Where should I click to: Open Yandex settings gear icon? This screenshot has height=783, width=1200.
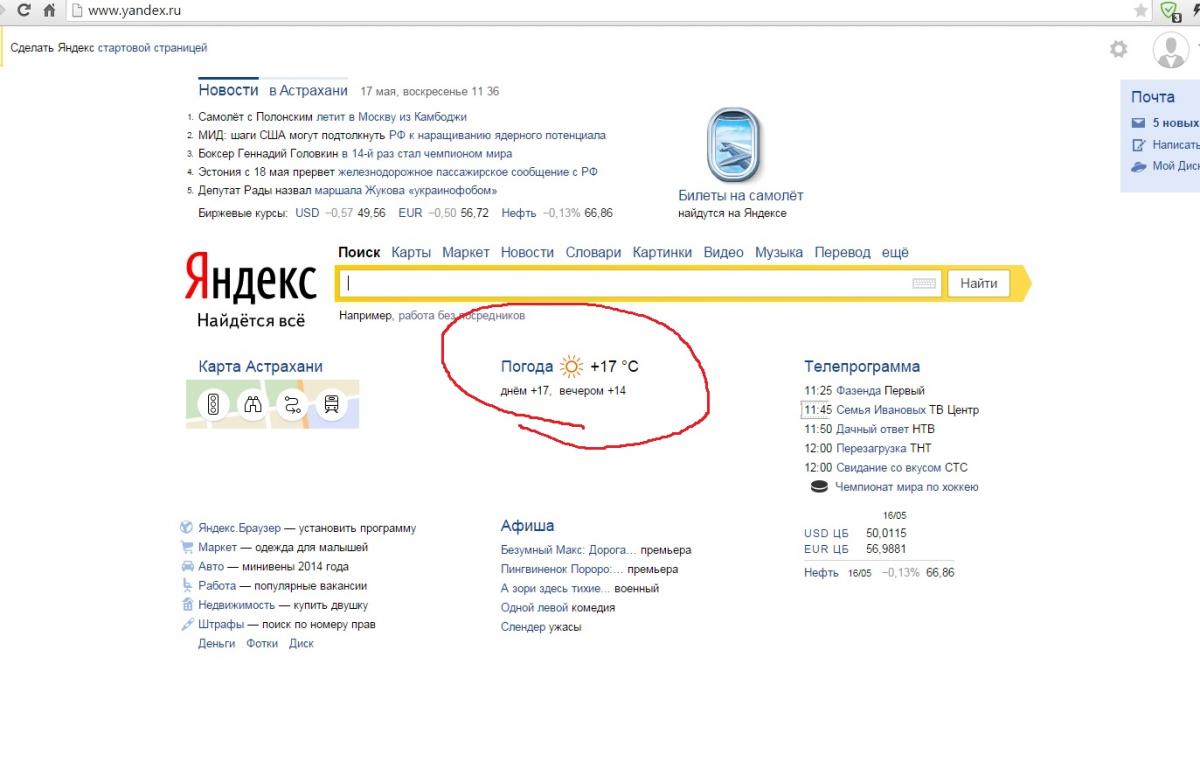(x=1118, y=48)
